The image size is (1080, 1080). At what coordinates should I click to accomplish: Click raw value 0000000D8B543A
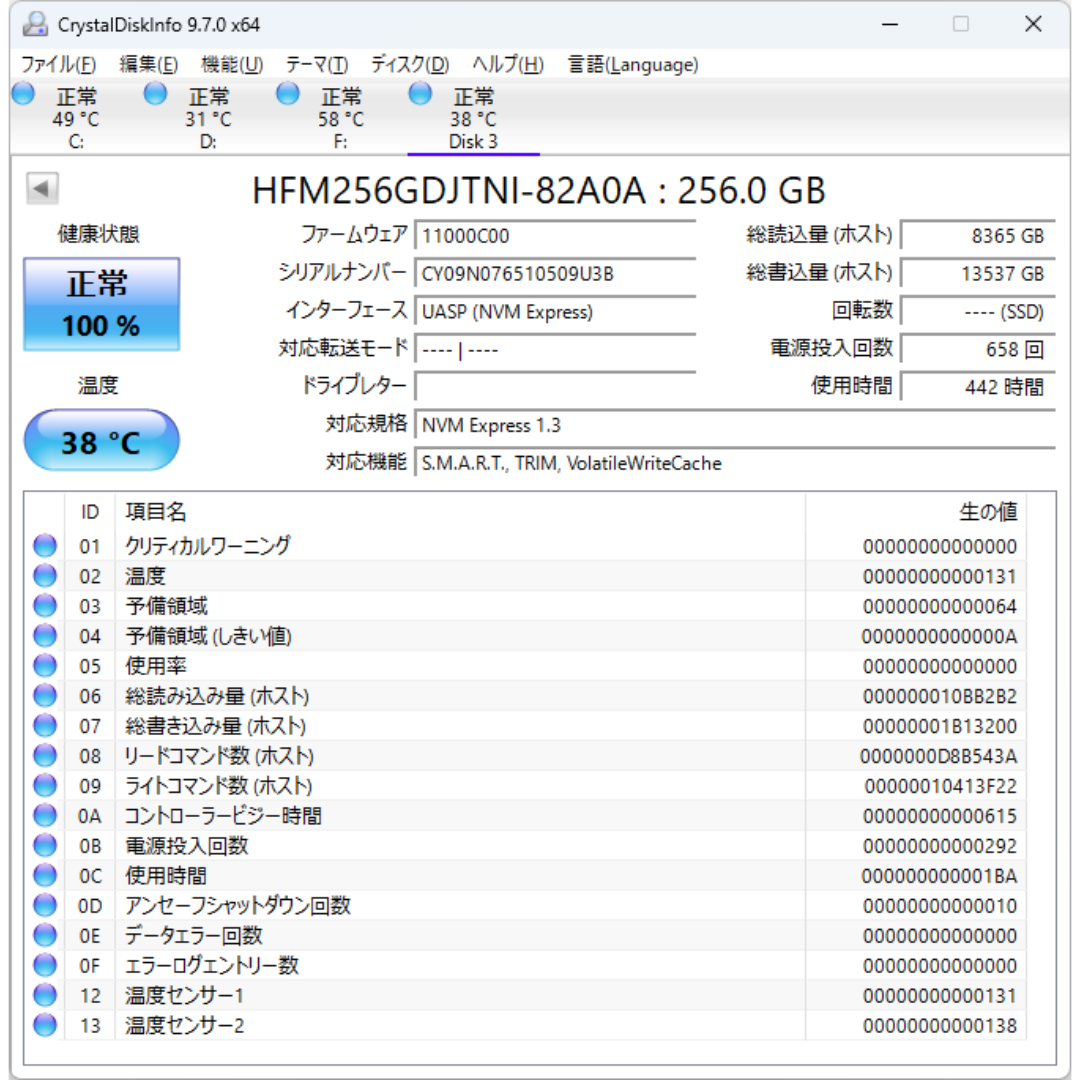[938, 756]
